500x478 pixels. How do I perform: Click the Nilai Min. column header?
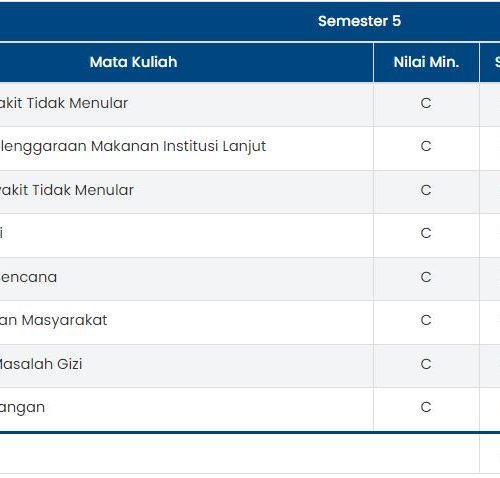tap(426, 62)
